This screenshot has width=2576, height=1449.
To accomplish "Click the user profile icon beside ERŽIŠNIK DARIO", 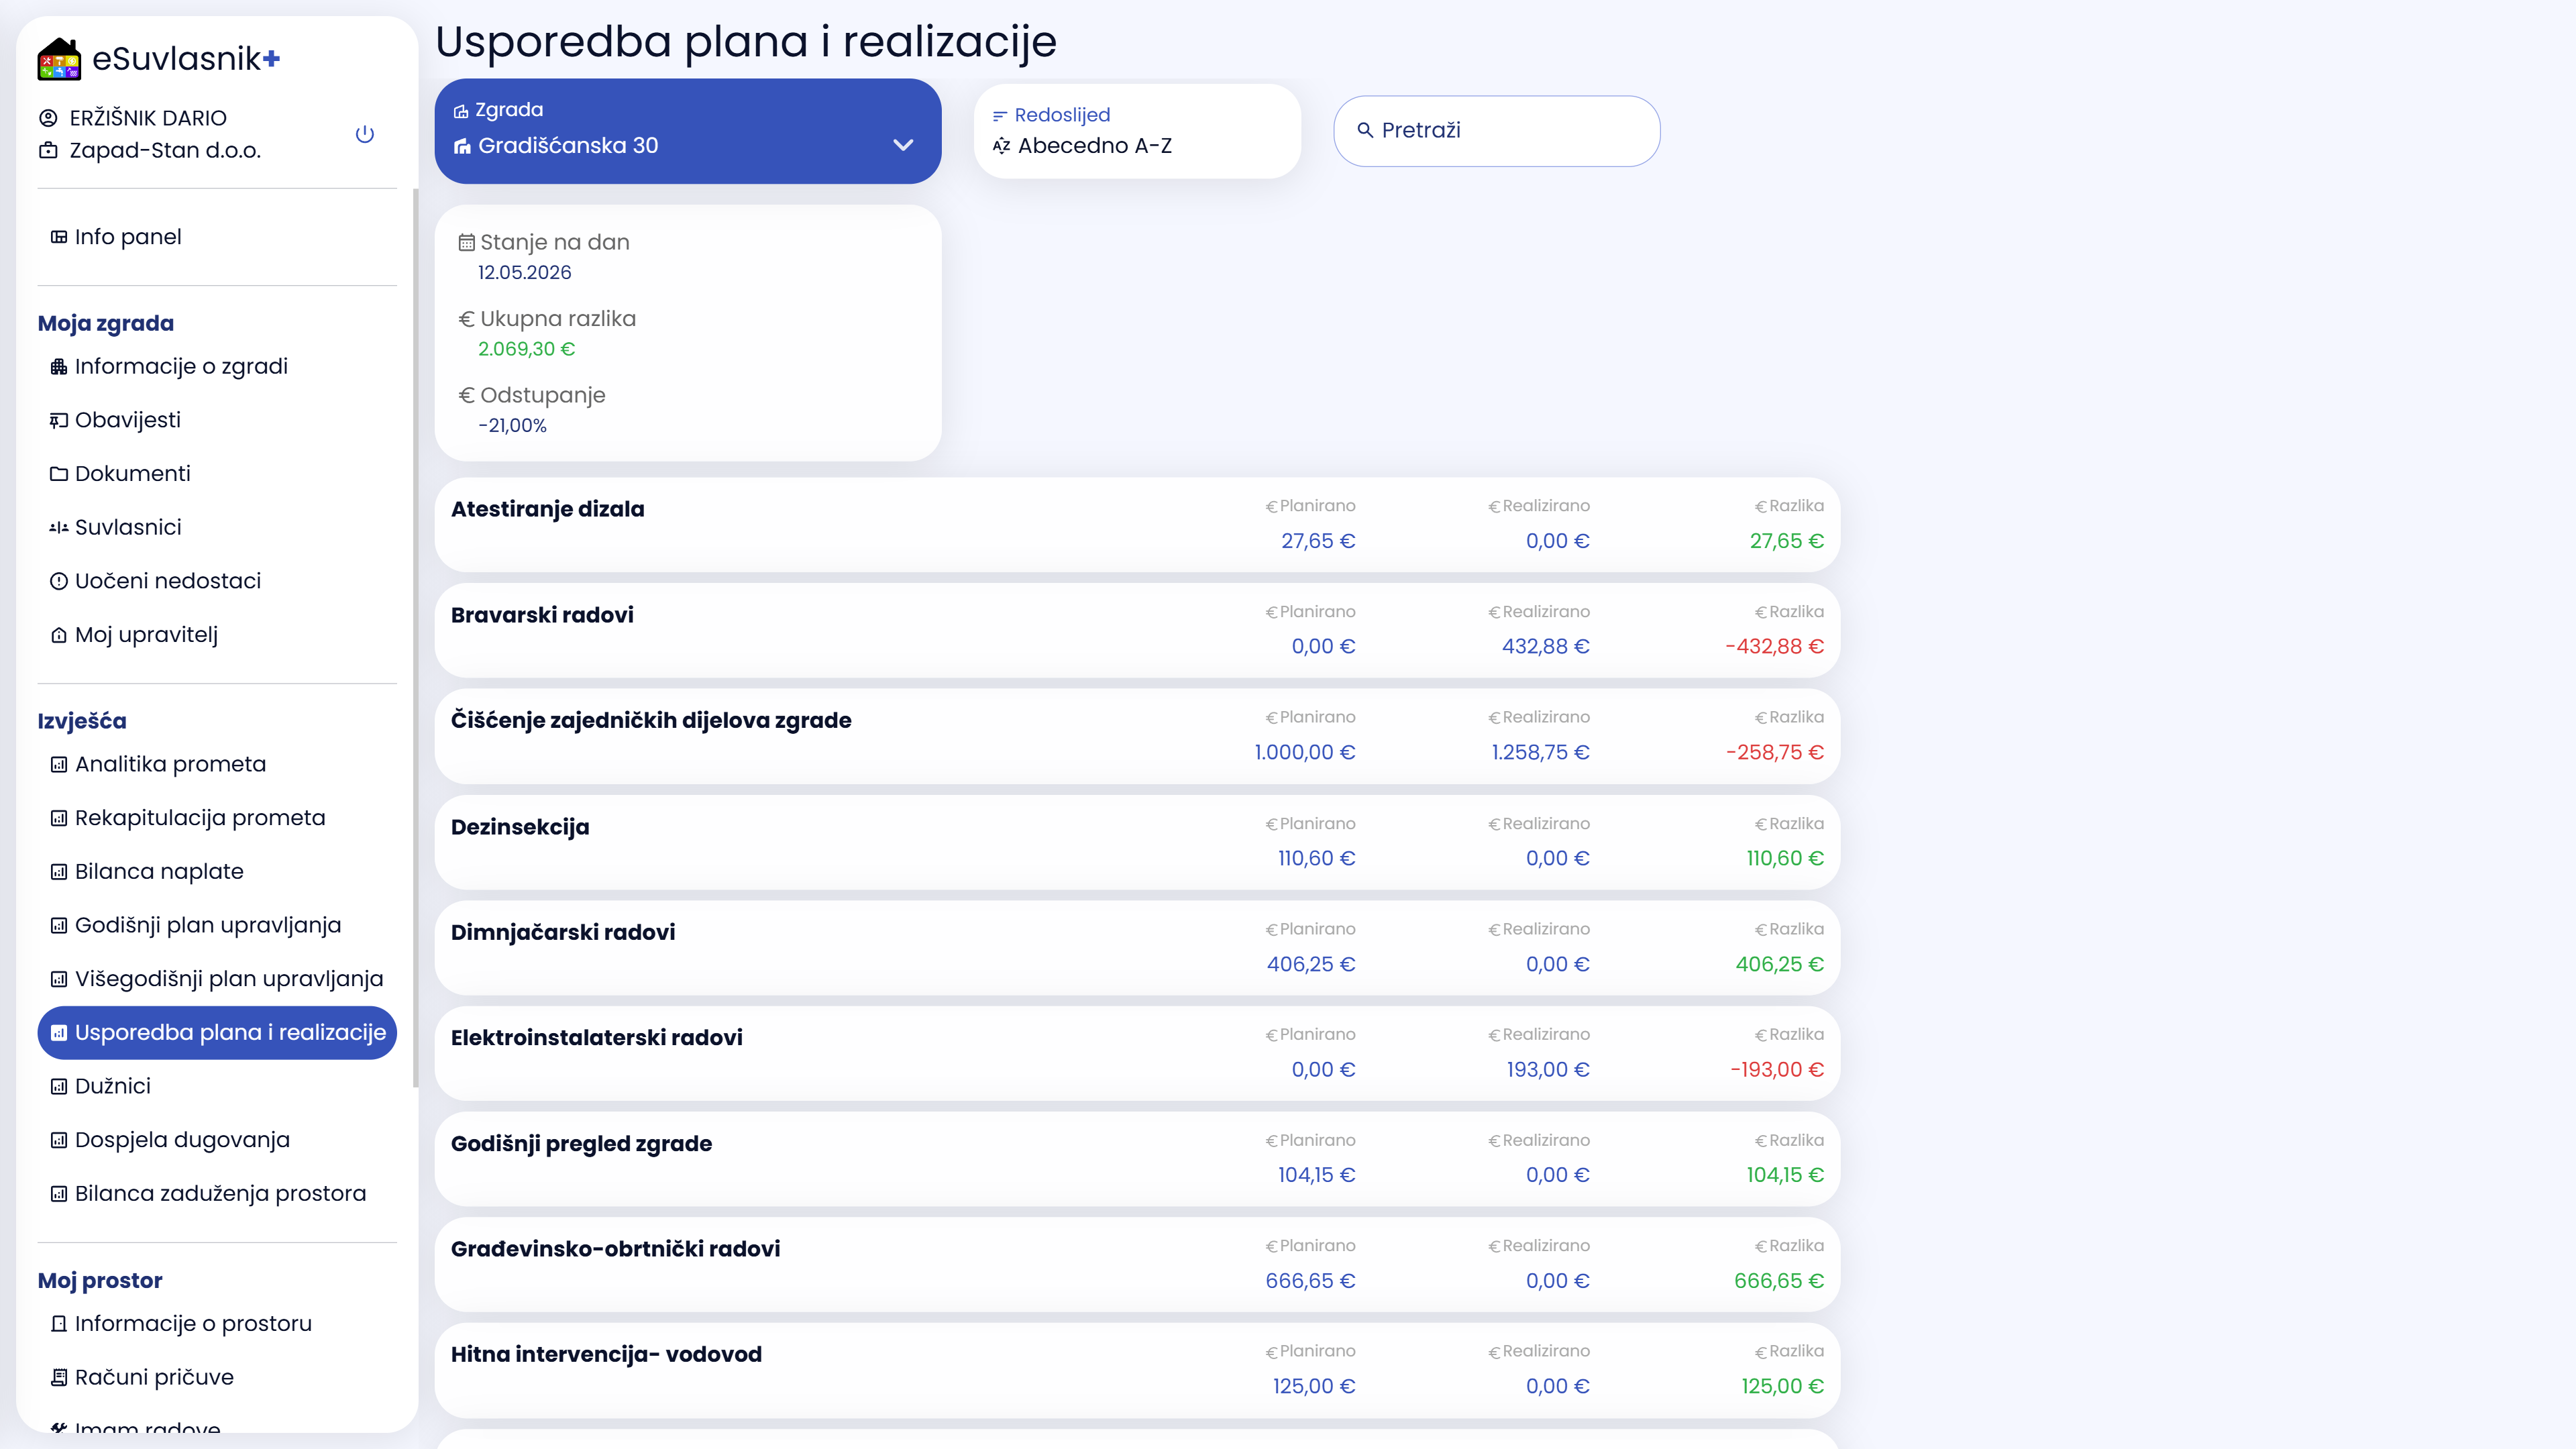I will (x=48, y=118).
